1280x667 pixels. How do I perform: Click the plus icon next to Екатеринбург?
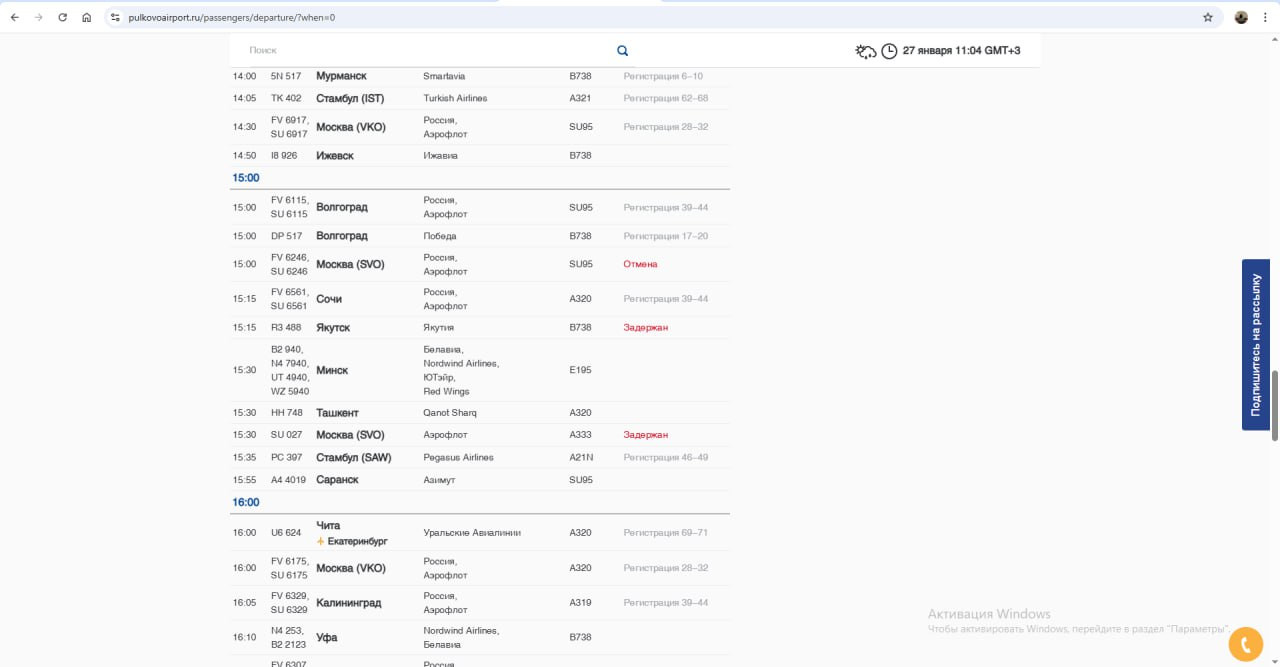[320, 541]
